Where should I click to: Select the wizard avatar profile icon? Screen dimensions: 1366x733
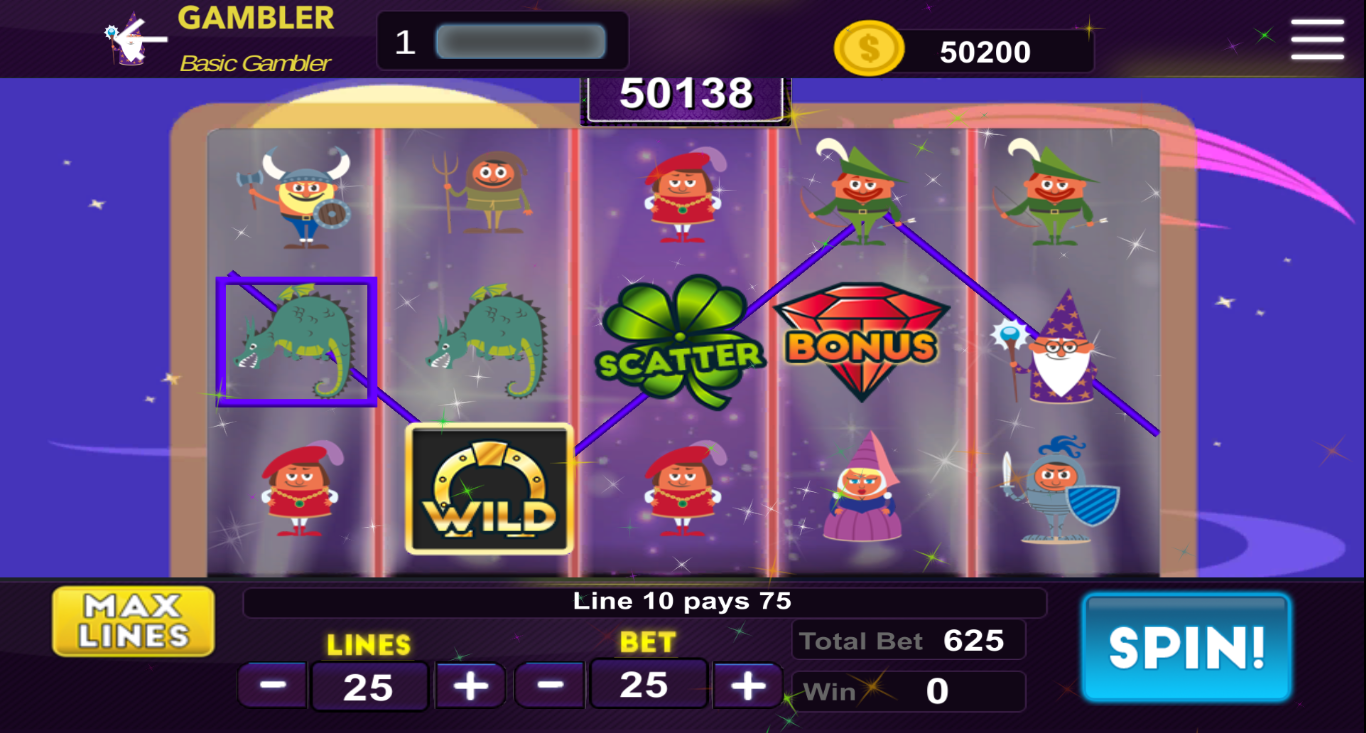(x=126, y=40)
